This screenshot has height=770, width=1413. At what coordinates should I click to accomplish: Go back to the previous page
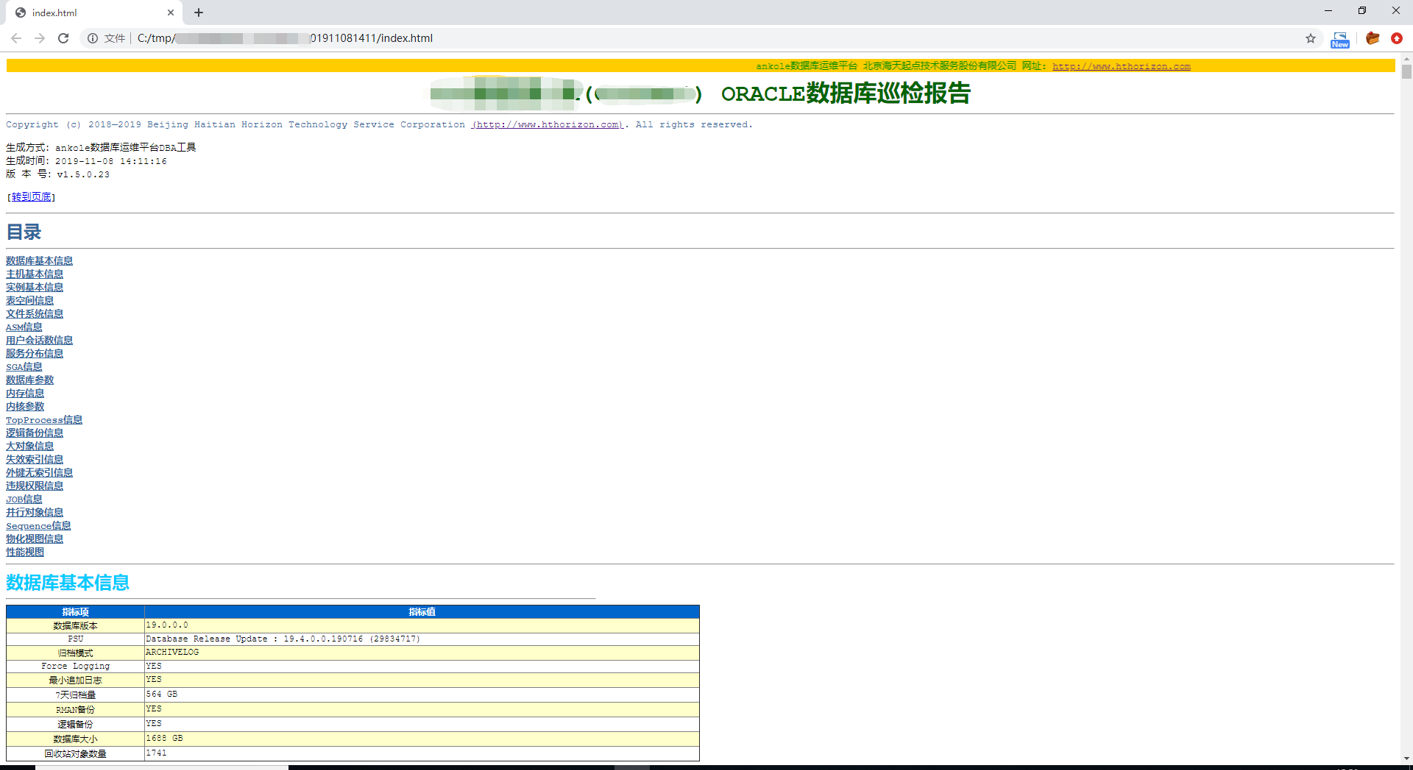pyautogui.click(x=16, y=38)
